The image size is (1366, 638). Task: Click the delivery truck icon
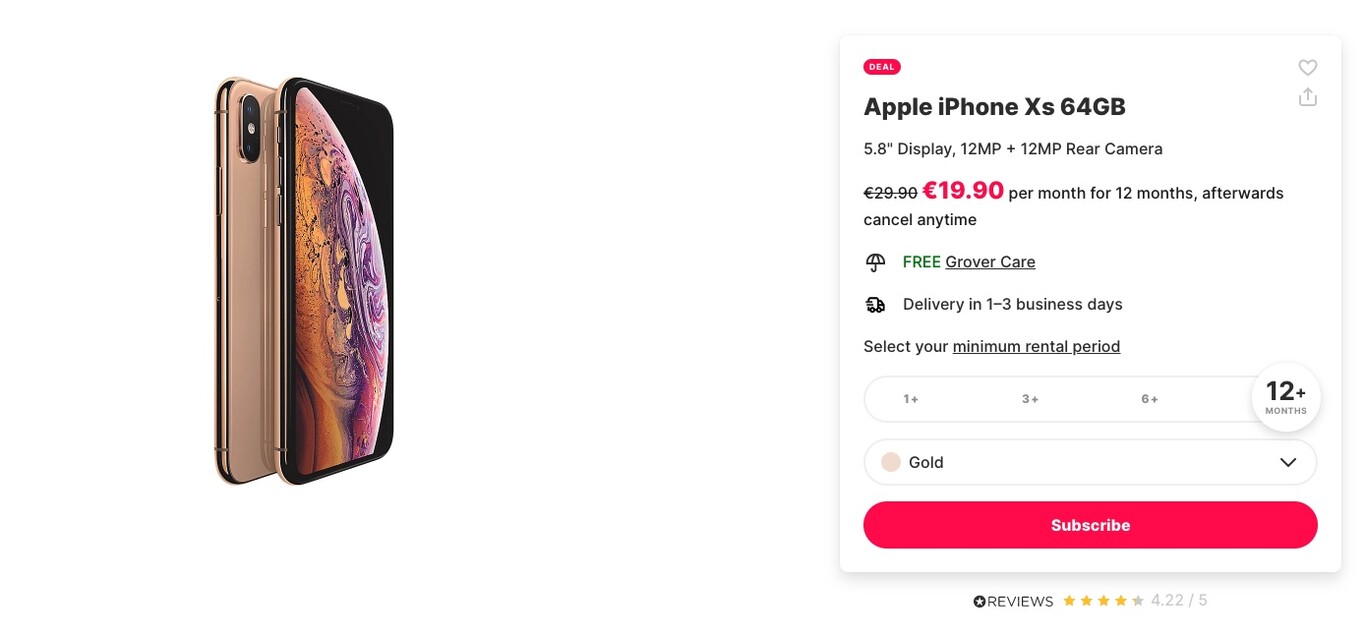tap(875, 304)
